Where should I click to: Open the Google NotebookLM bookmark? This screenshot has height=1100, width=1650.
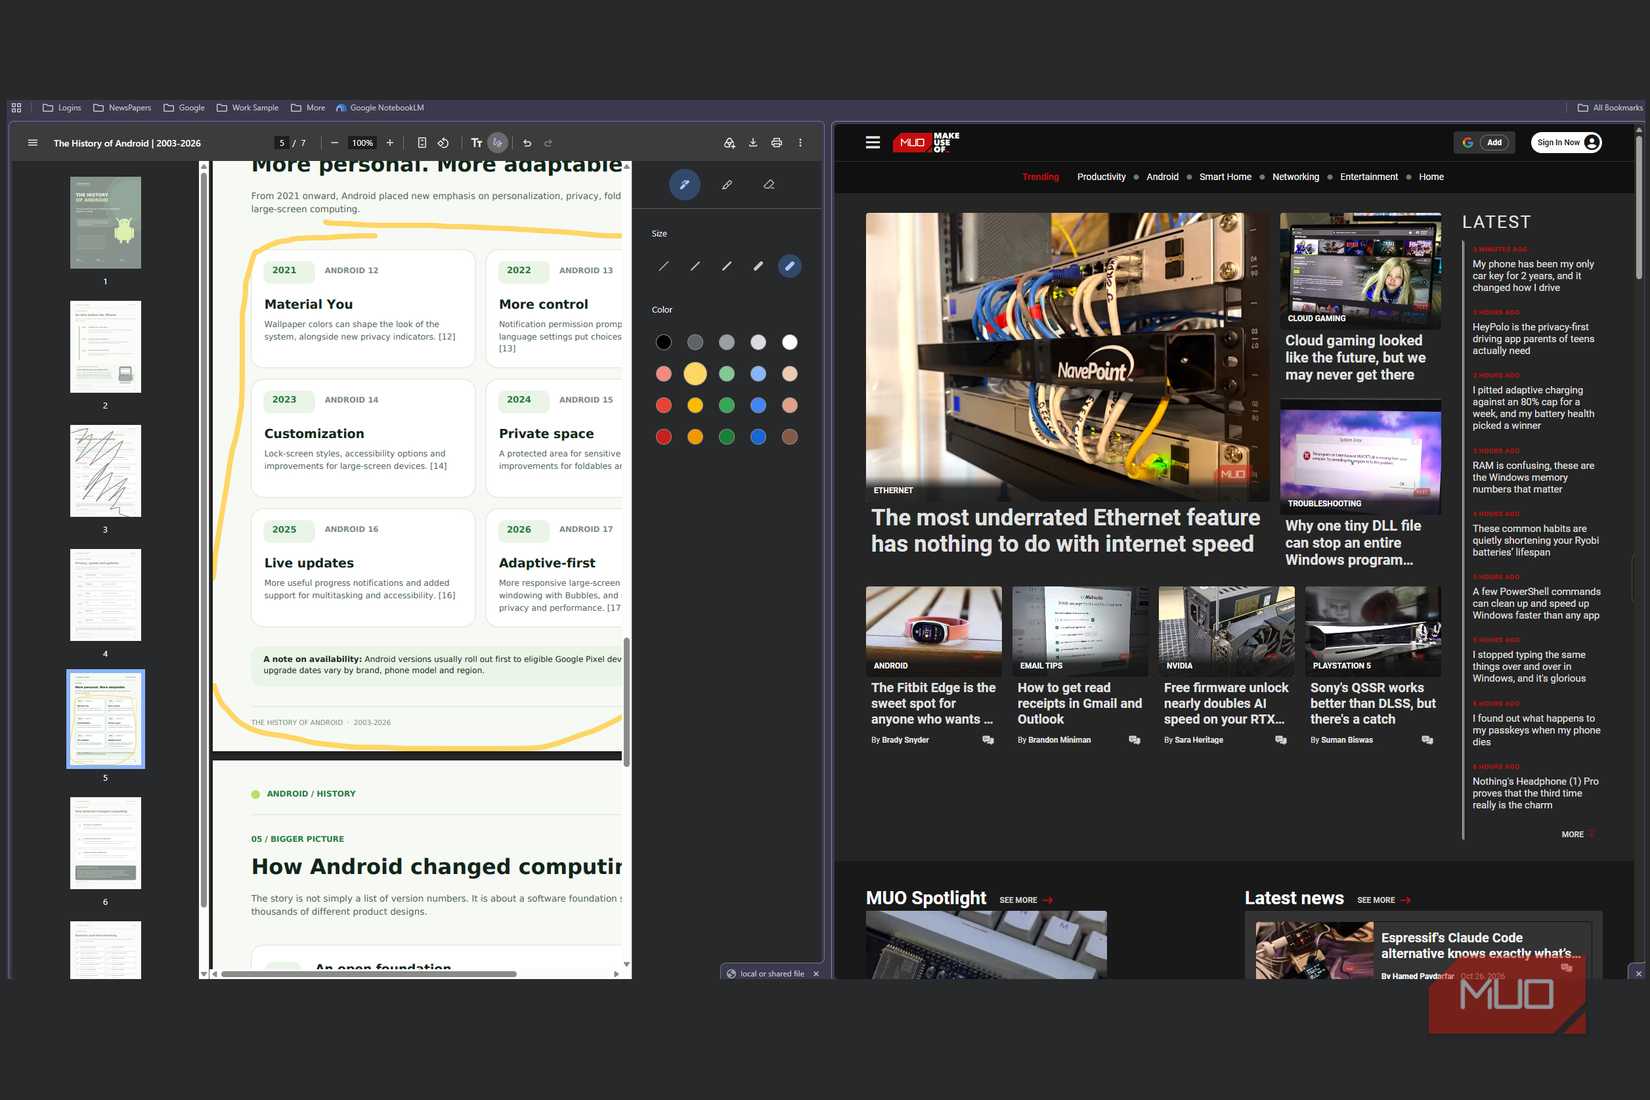pos(380,108)
